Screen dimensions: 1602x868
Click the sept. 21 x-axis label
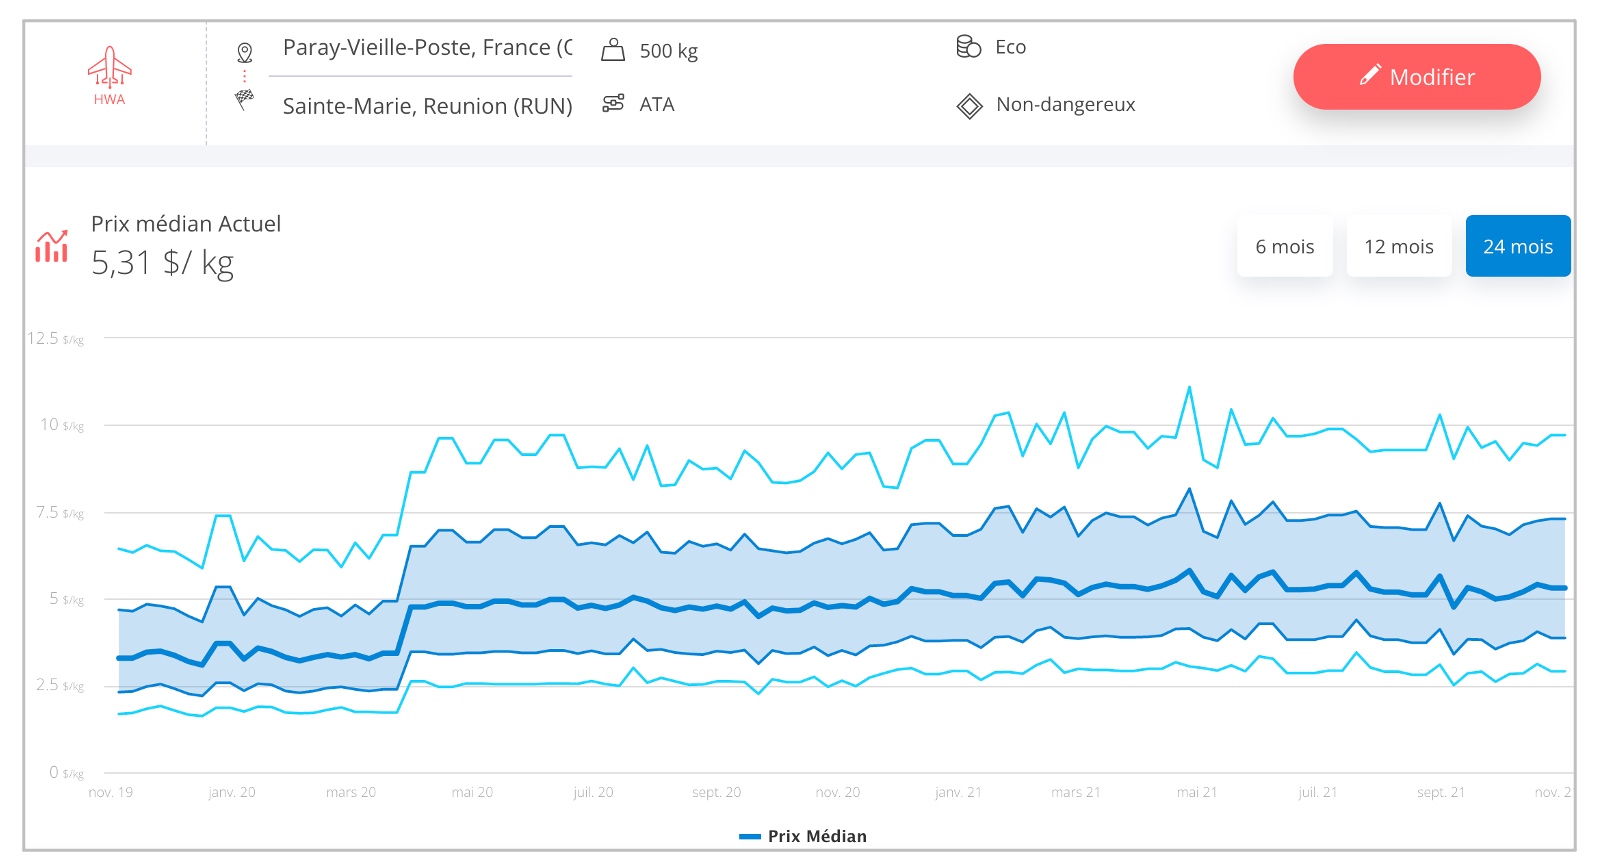click(1441, 792)
